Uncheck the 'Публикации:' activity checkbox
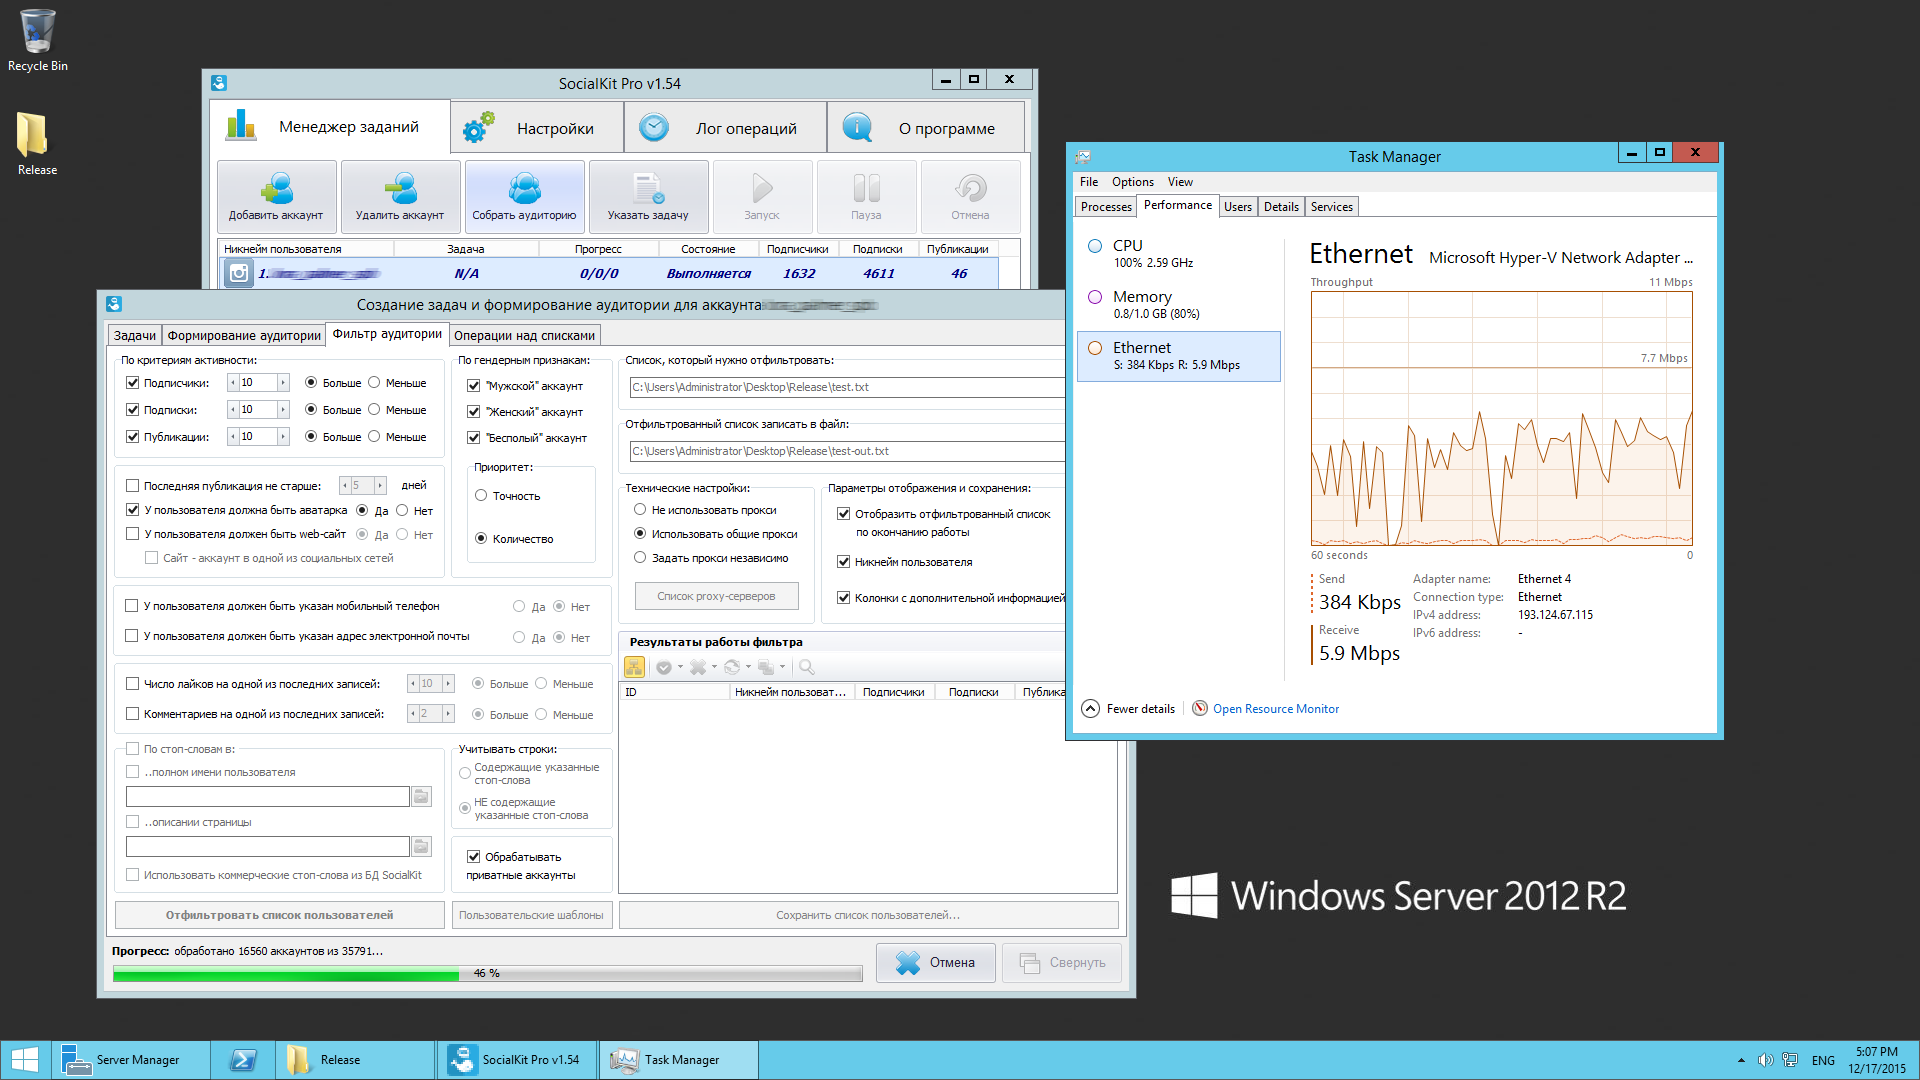 pos(132,436)
